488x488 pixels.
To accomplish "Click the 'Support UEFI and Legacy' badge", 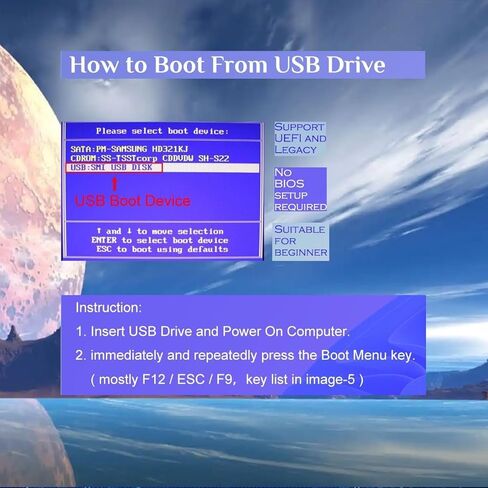I will (300, 138).
